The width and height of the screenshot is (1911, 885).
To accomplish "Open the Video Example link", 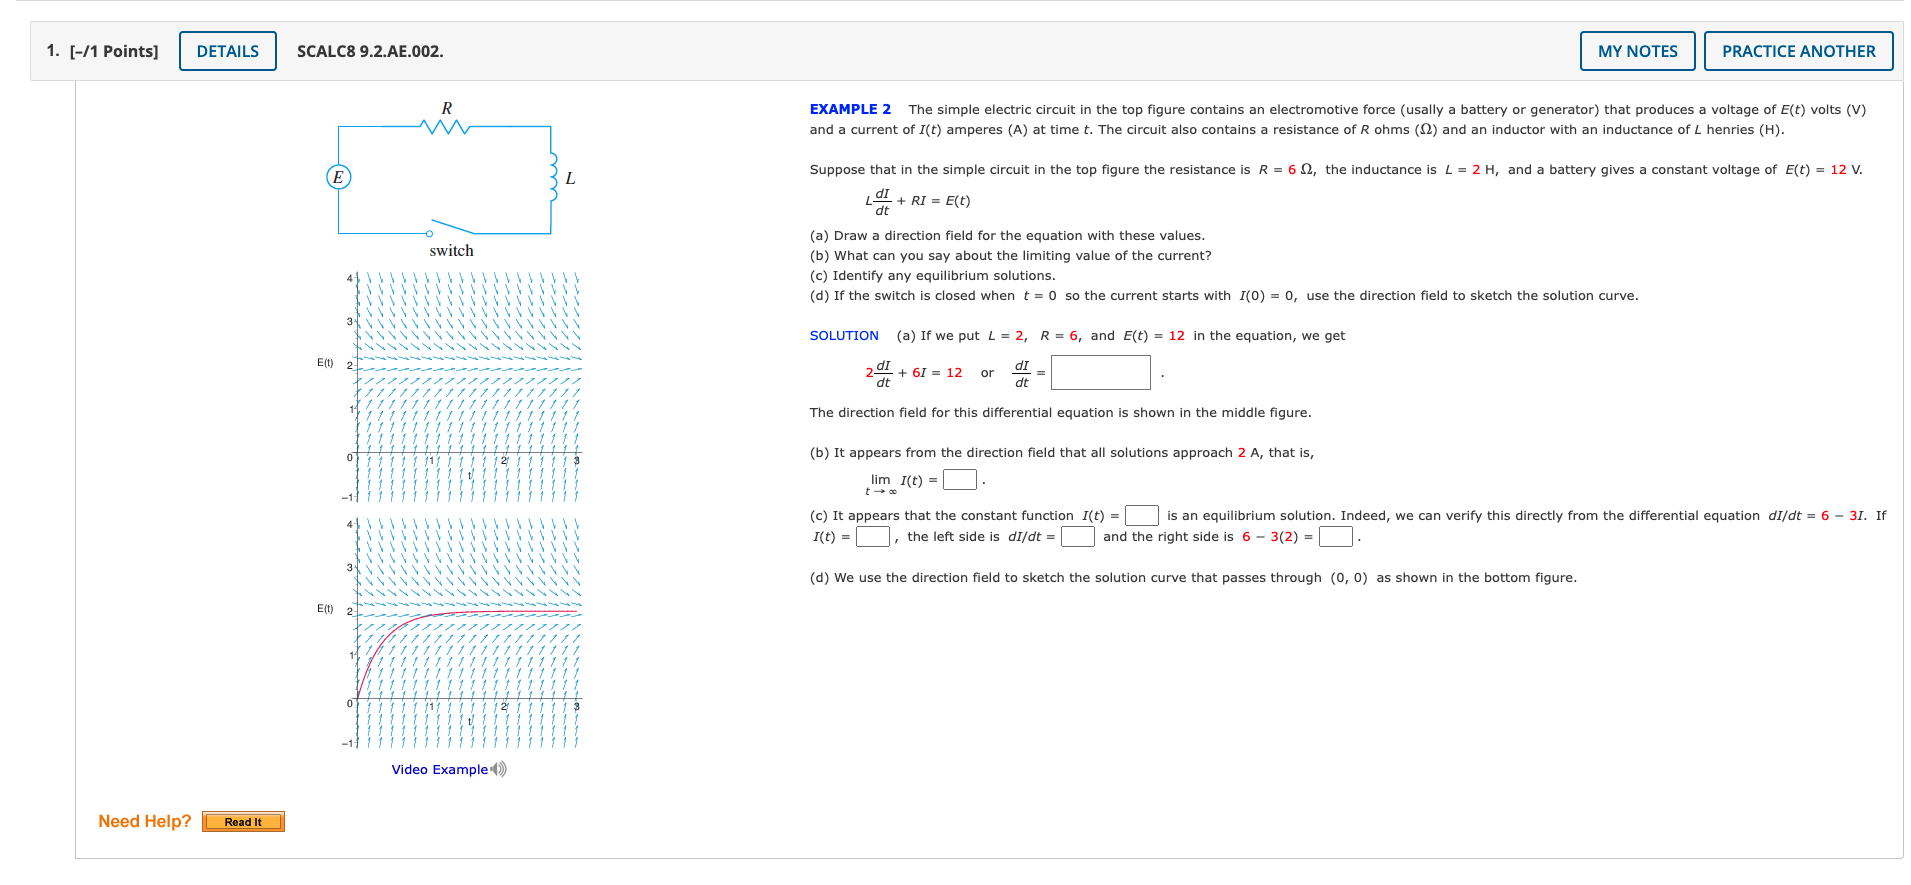I will (440, 769).
